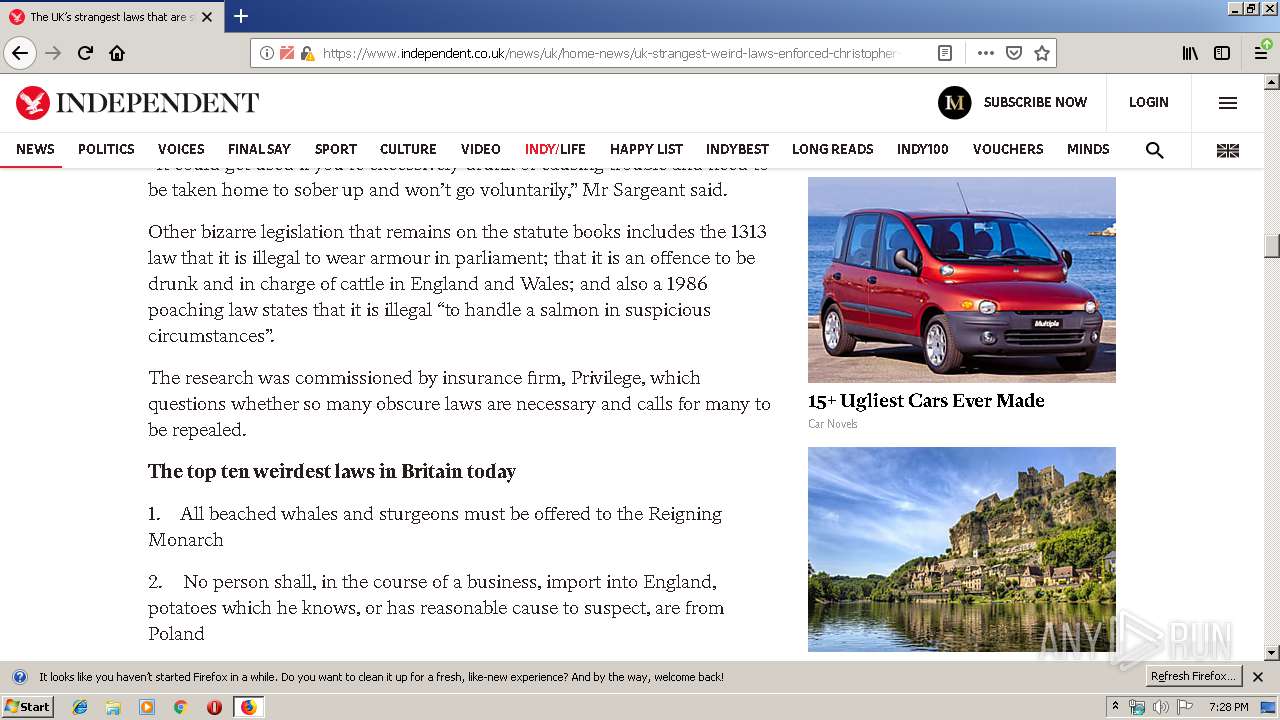Click the Action Center flag tray icon
1280x720 pixels.
coord(1185,707)
